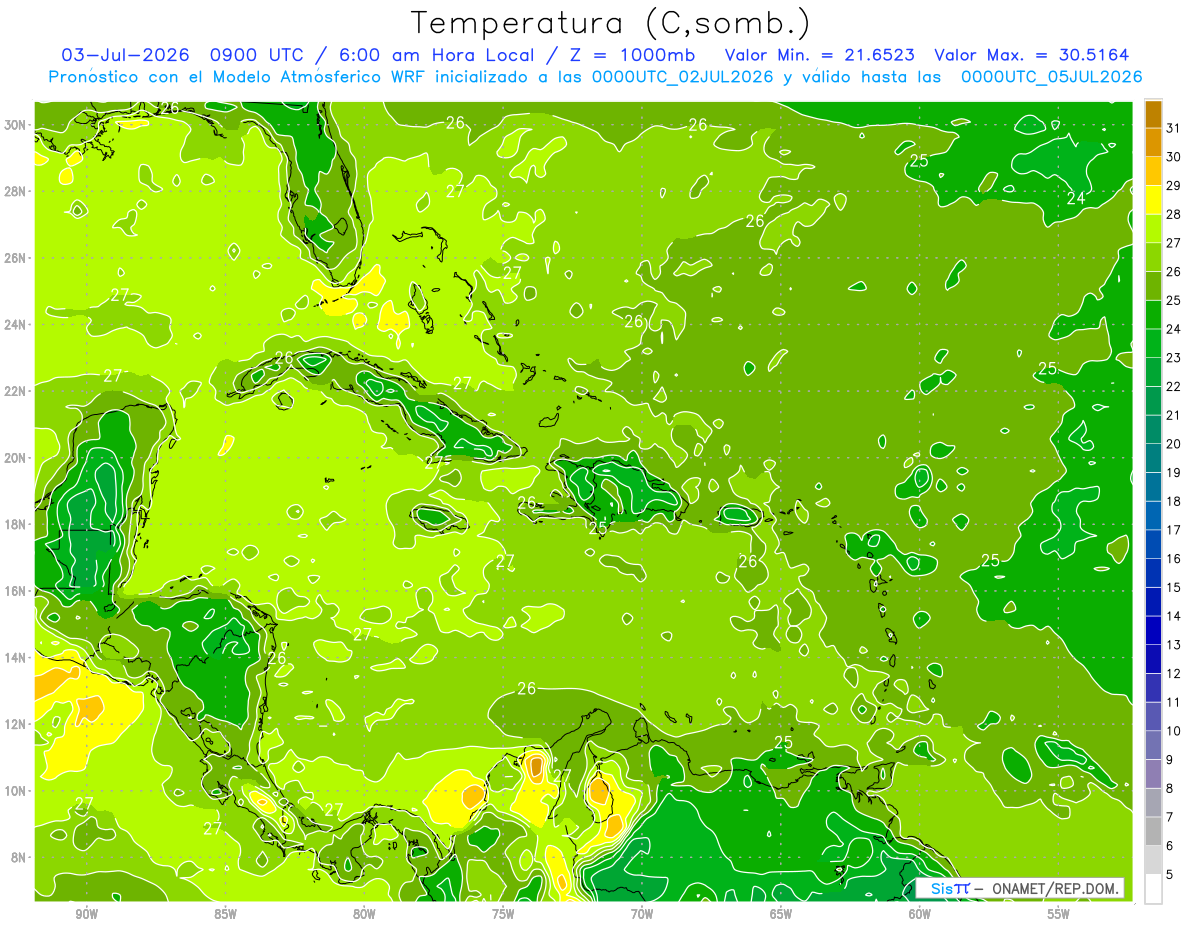Click the "16N" latitude axis label
Screen dimensions: 1200x927
17,591
